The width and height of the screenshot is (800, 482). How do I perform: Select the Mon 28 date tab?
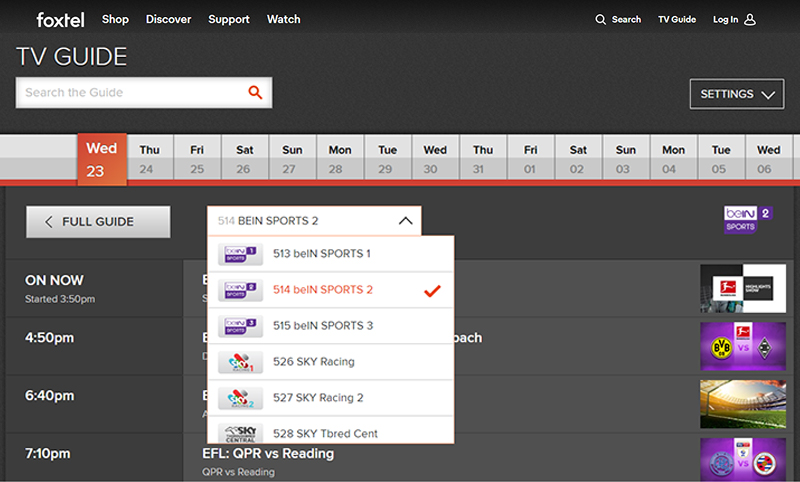(340, 157)
